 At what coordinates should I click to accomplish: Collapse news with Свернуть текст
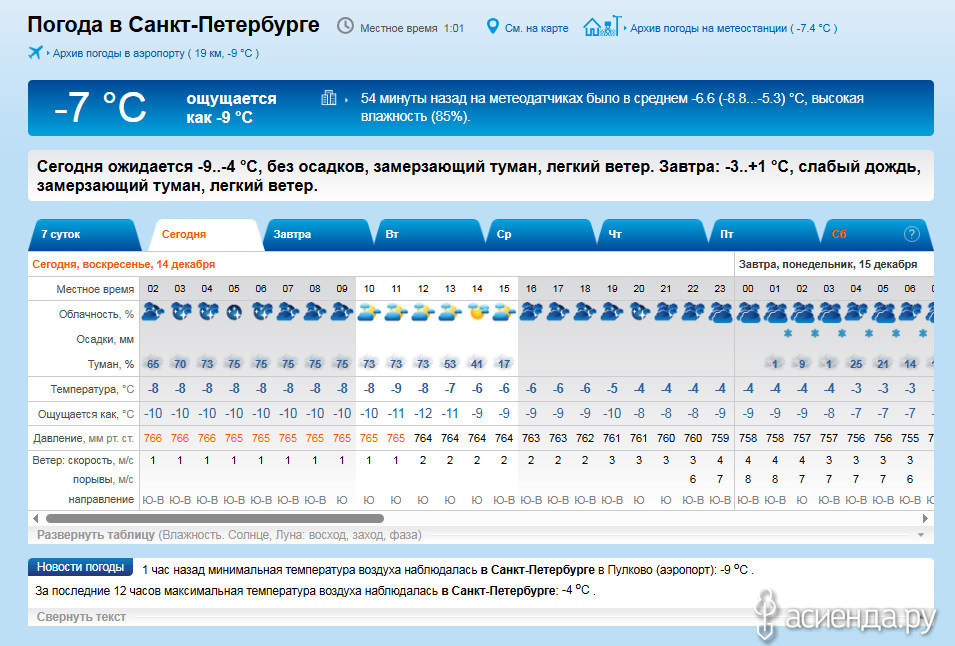click(81, 617)
